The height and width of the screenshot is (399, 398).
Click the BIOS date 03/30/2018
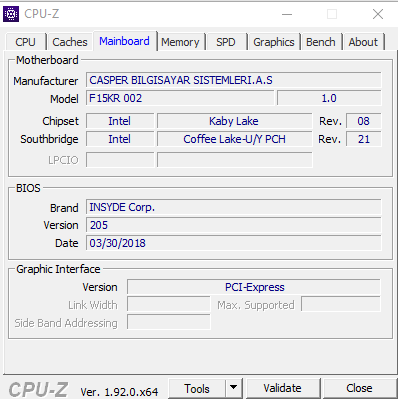coord(234,243)
